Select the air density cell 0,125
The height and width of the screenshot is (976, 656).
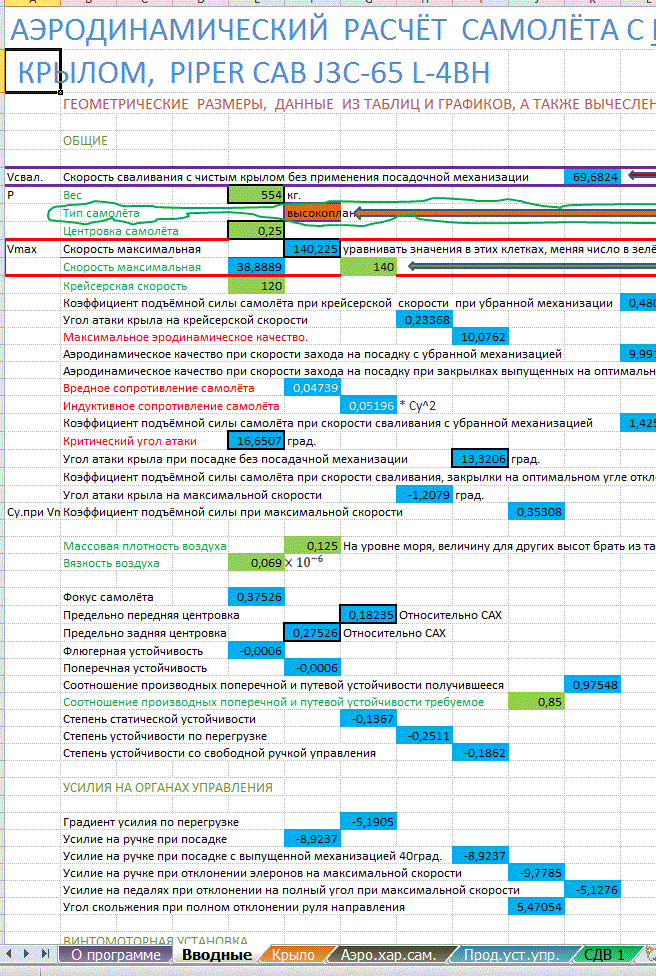[x=313, y=545]
